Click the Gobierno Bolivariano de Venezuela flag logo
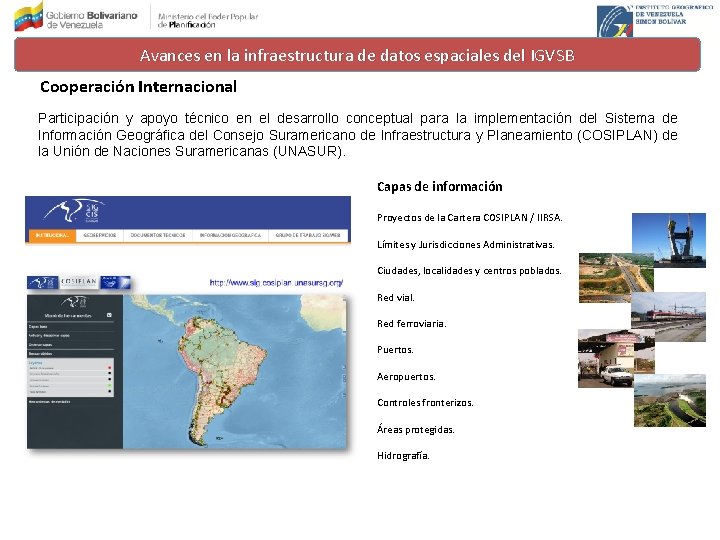Image resolution: width=720 pixels, height=540 pixels. [28, 17]
